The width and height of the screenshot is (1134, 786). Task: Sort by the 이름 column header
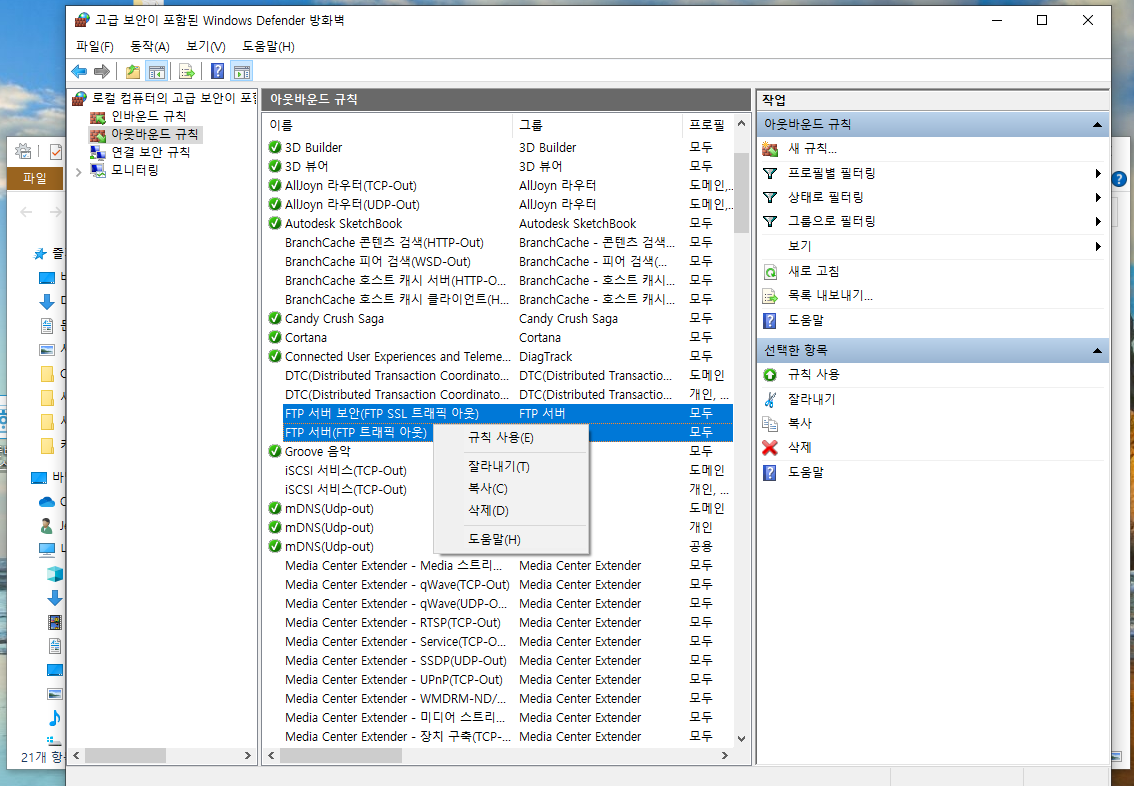tap(387, 125)
